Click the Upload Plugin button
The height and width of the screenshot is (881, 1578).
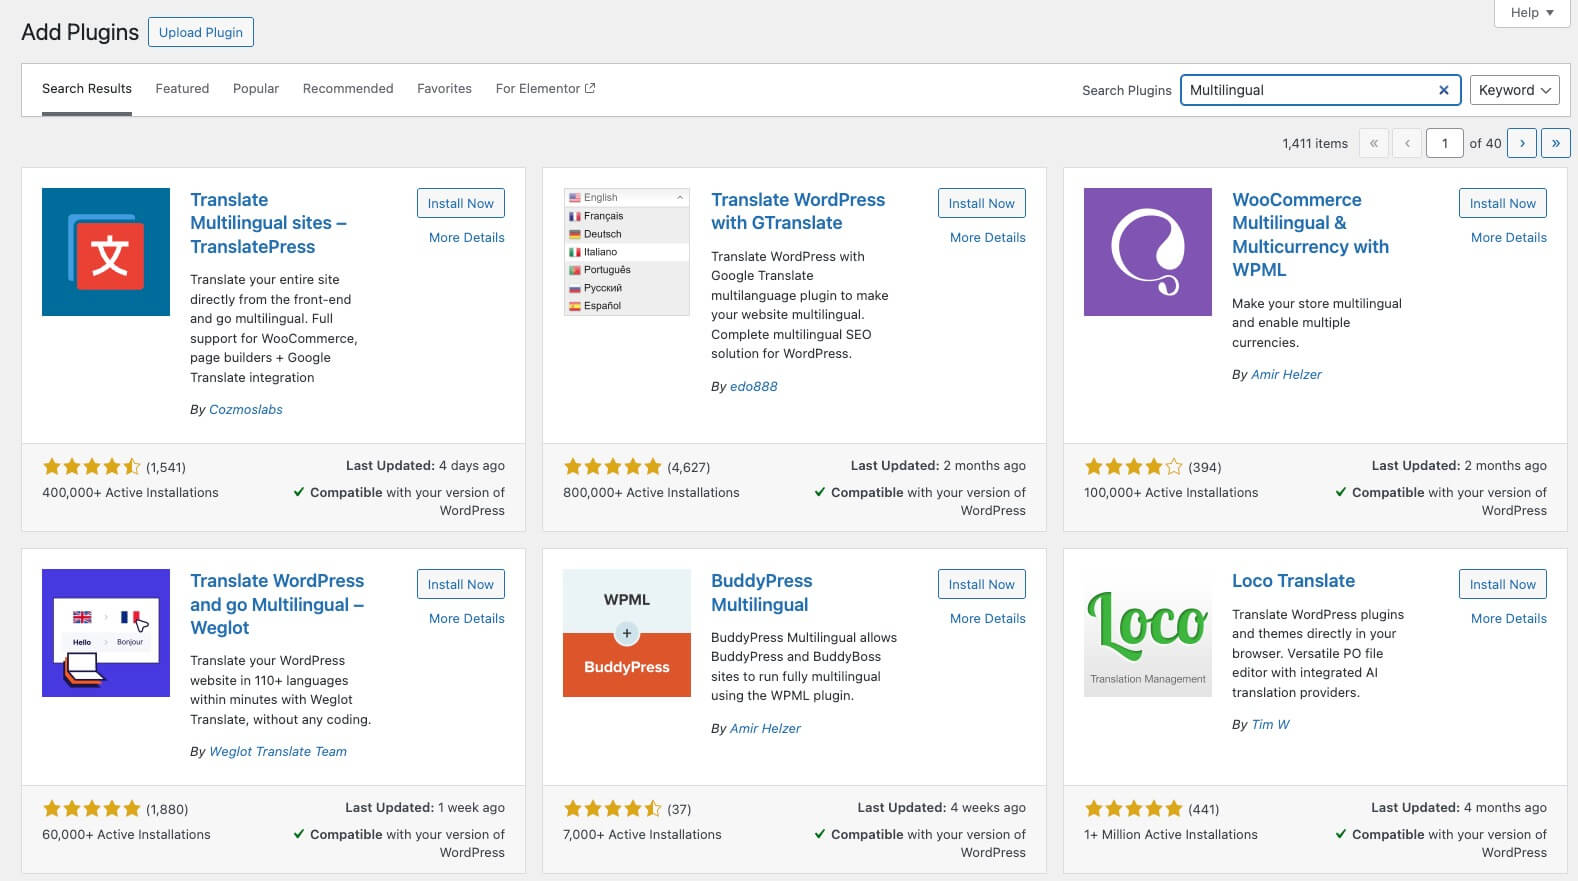tap(201, 32)
